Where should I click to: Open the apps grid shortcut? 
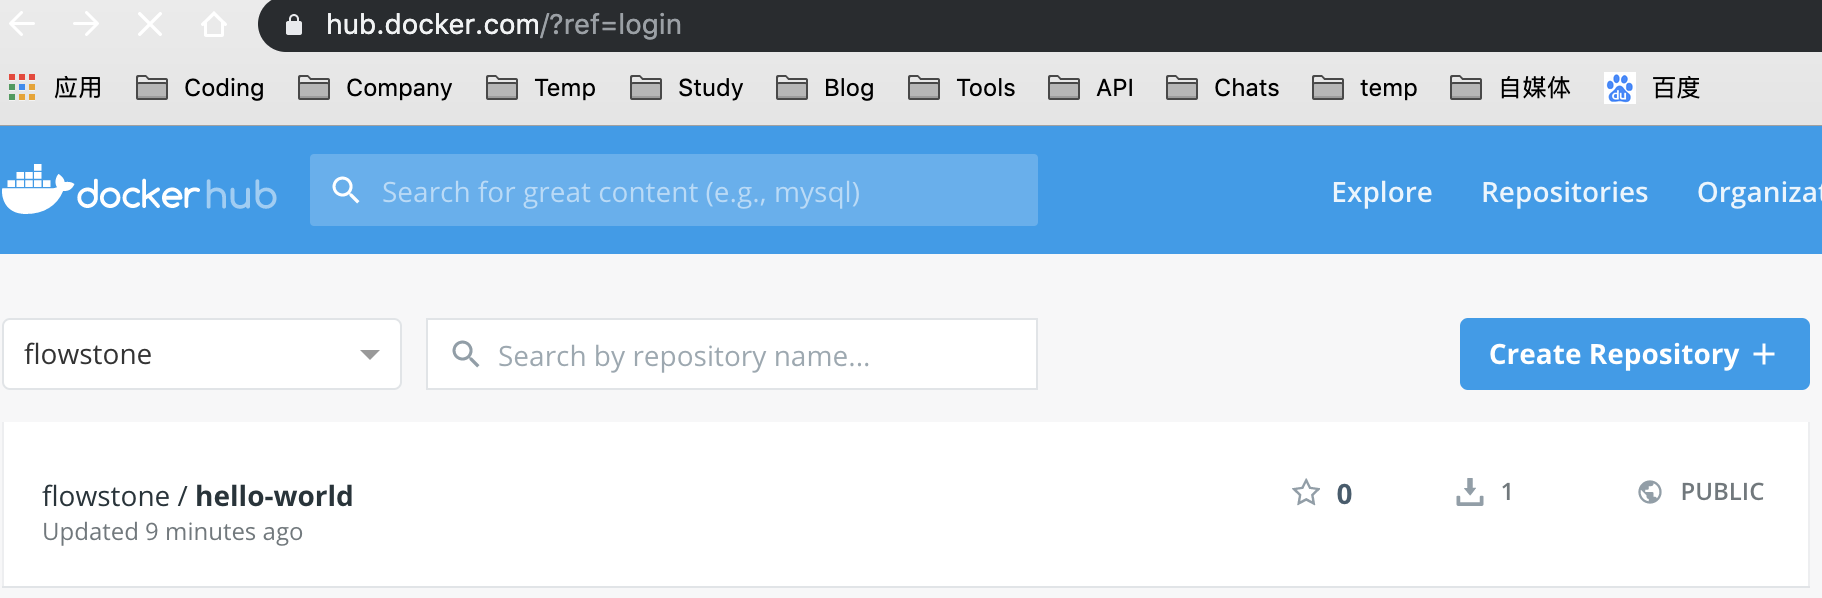tap(22, 88)
